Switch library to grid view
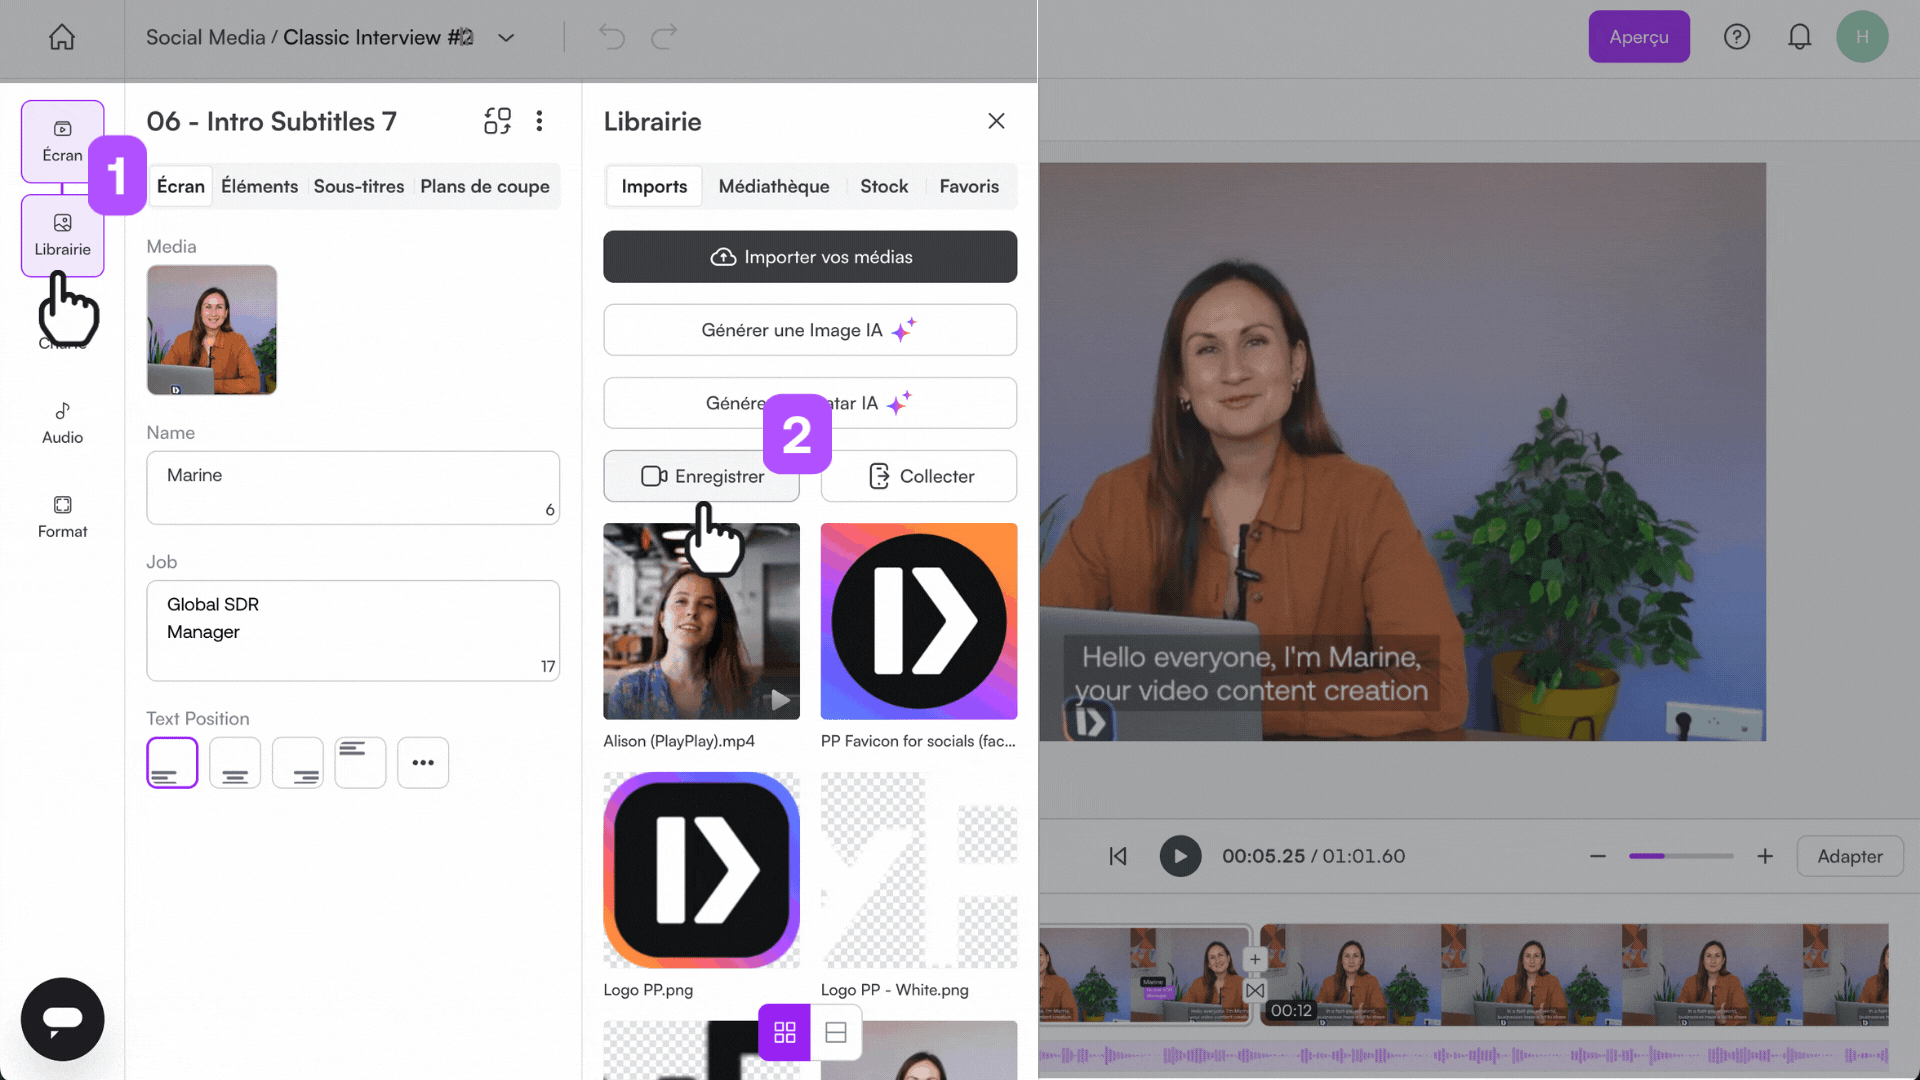Viewport: 1920px width, 1080px height. (x=785, y=1032)
